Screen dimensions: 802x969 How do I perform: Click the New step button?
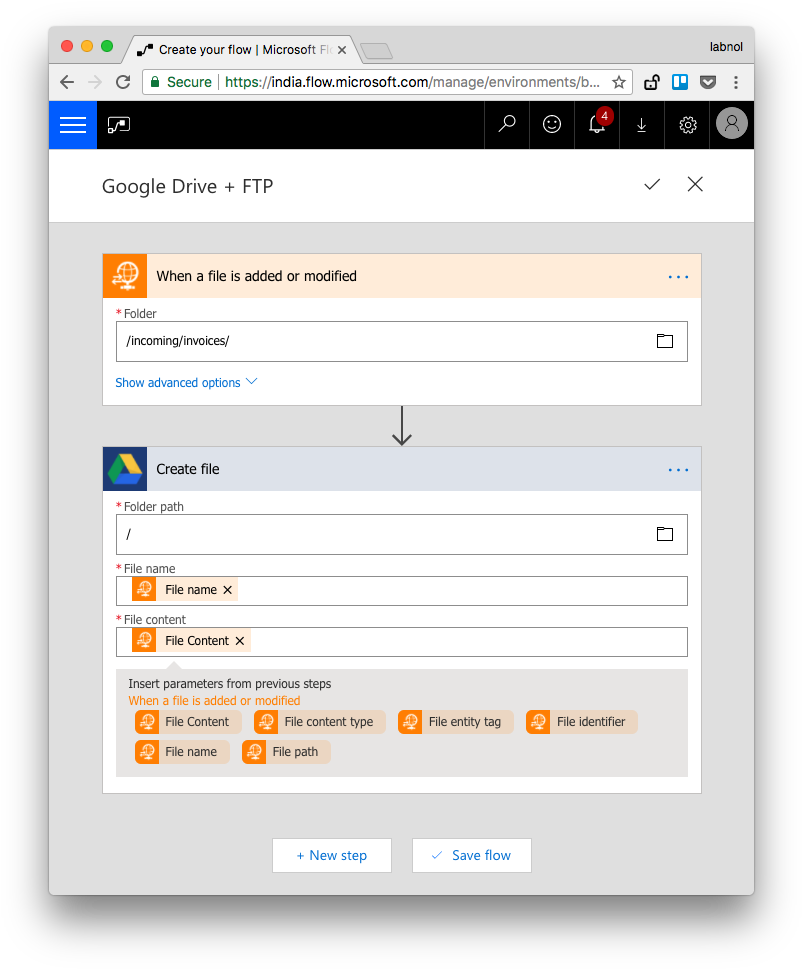coord(331,855)
